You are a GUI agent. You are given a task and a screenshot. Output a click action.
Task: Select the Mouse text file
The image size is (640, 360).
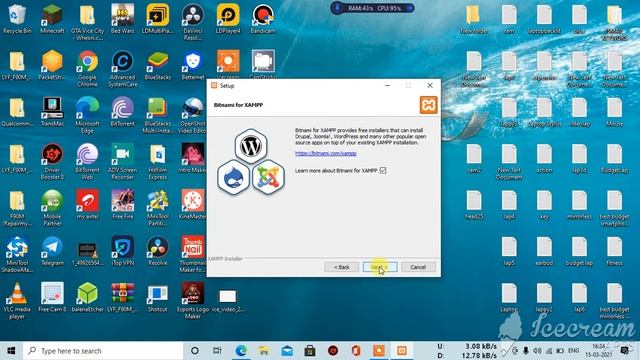(614, 112)
